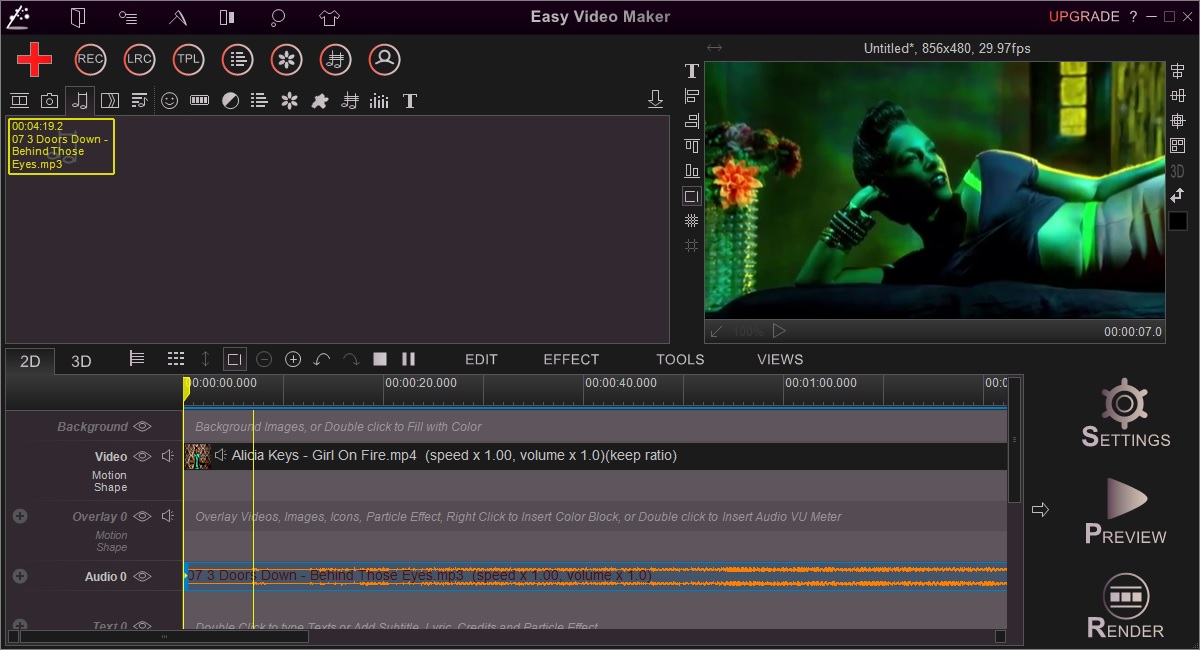Viewport: 1200px width, 650px height.
Task: Click the audio VU meter icon
Action: coord(197,100)
